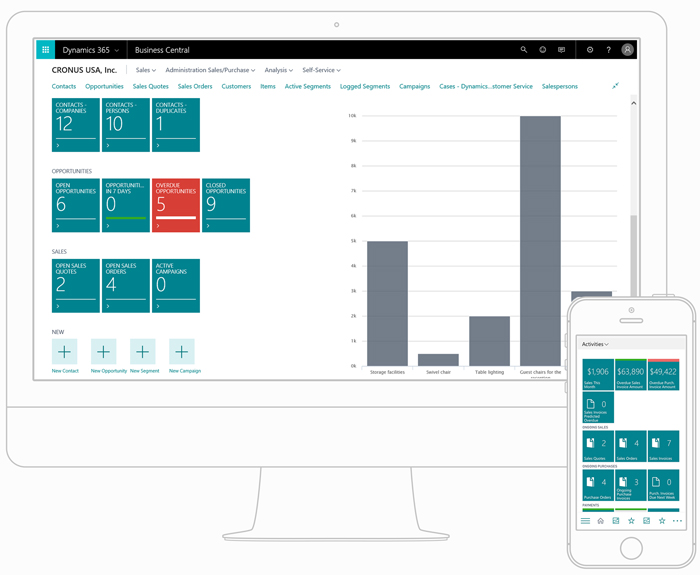Open the Customers navigation link
This screenshot has height=575, width=700.
(236, 86)
